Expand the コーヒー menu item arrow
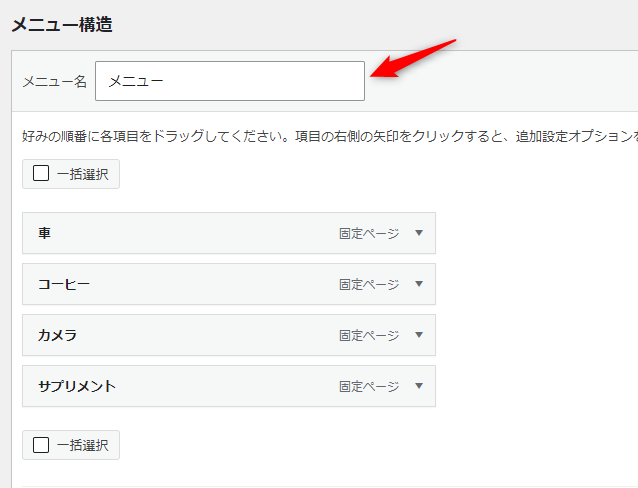 (x=419, y=284)
